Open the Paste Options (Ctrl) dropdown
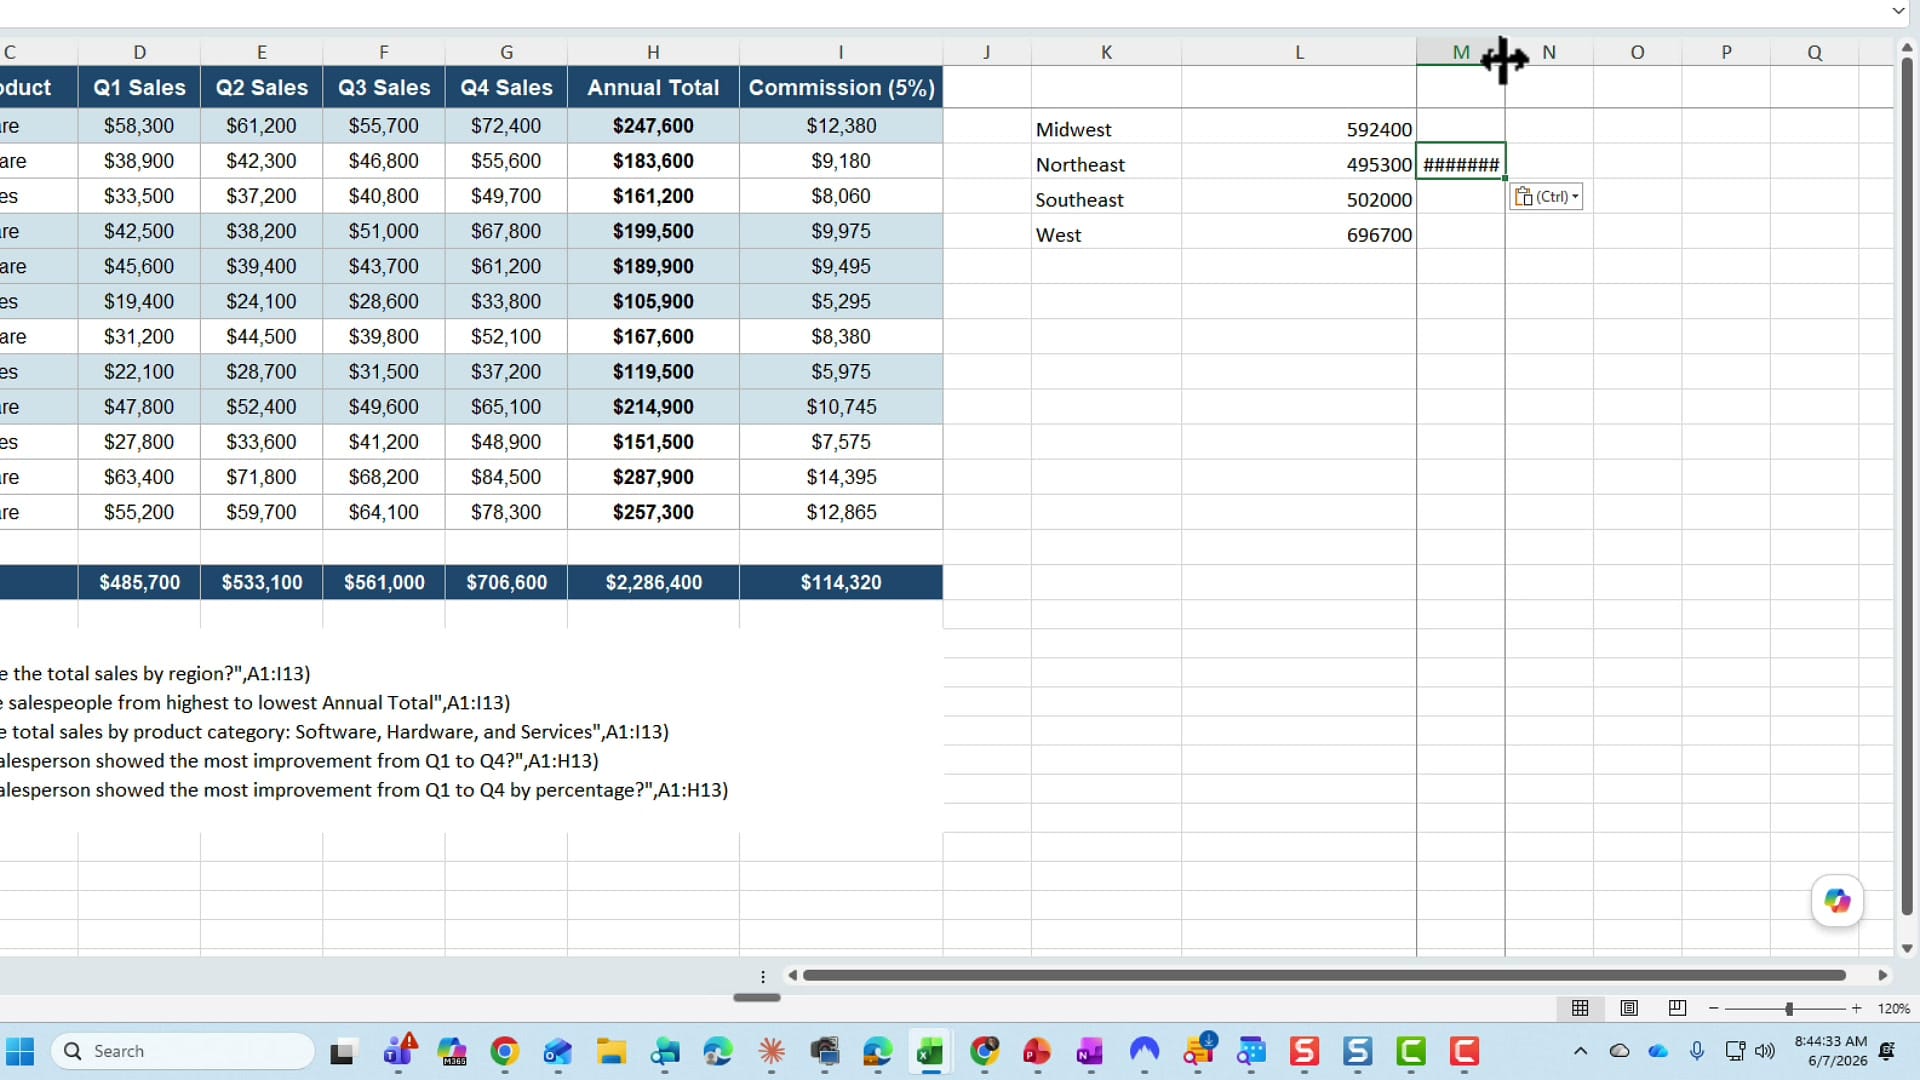The image size is (1920, 1080). (1546, 197)
